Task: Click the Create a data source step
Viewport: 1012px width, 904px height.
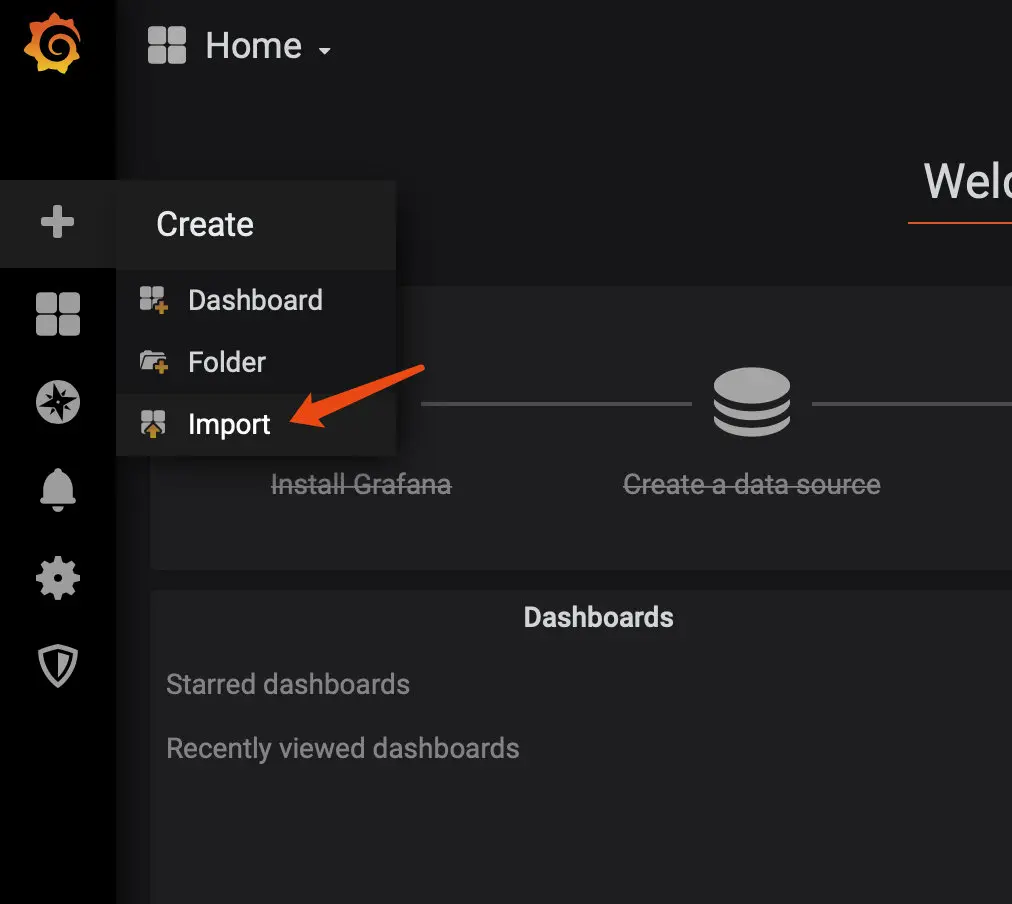Action: [752, 485]
